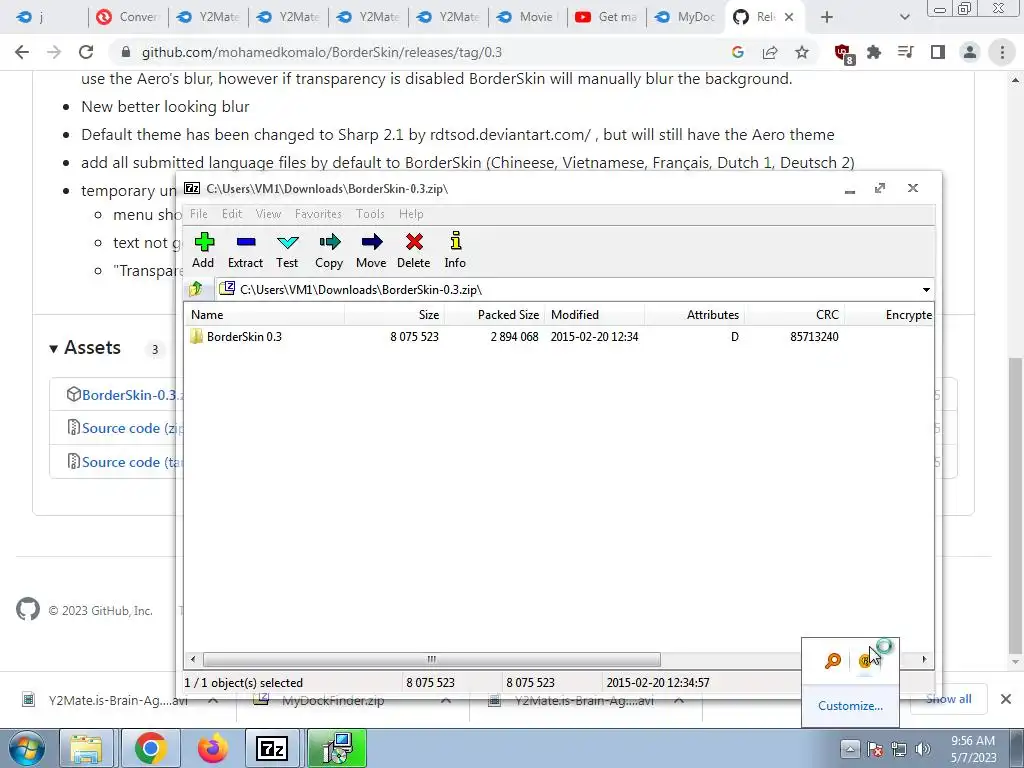The image size is (1024, 768).
Task: Open options chevron for MyDockFinder.zip download
Action: [445, 700]
